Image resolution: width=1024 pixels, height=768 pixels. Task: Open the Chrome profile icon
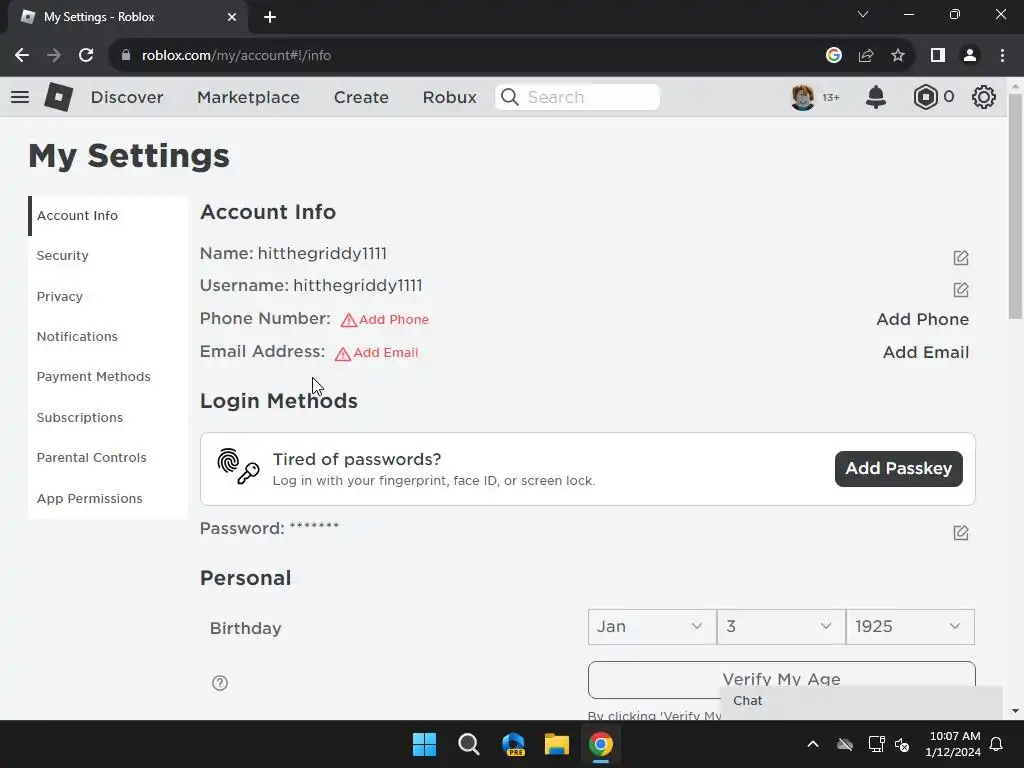click(970, 56)
